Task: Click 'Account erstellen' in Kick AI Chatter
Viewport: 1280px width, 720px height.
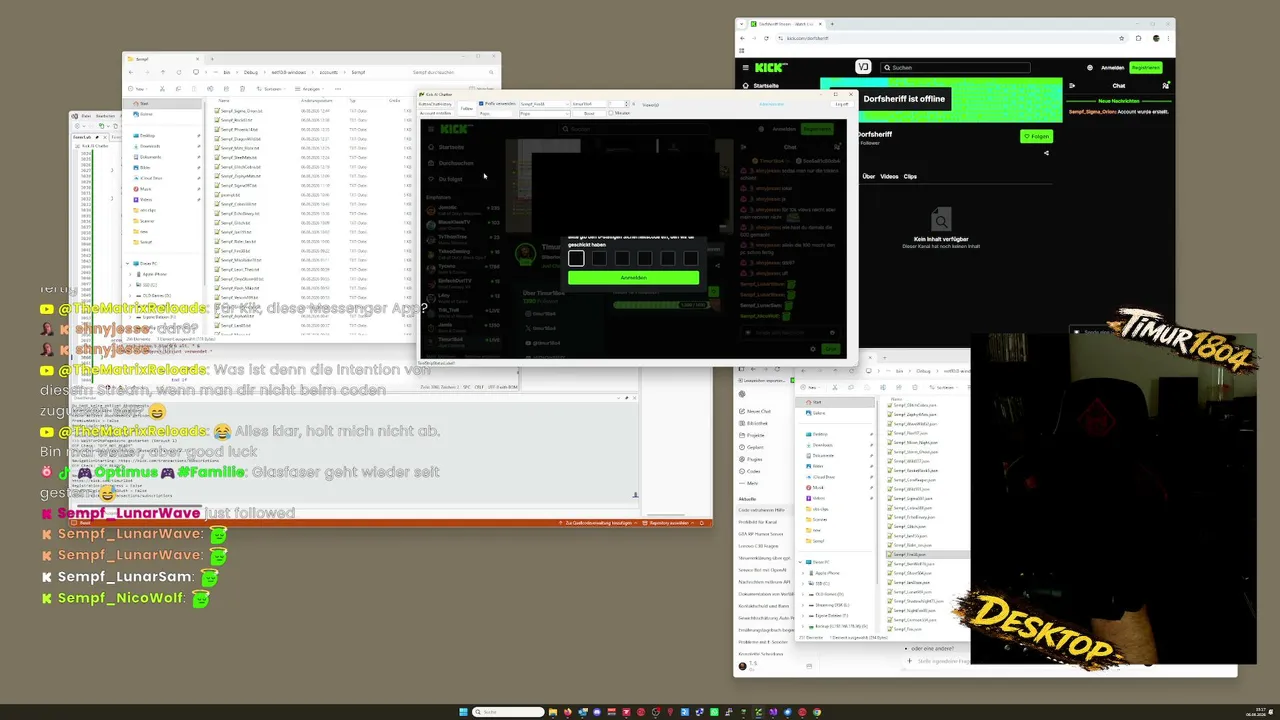Action: [x=435, y=113]
